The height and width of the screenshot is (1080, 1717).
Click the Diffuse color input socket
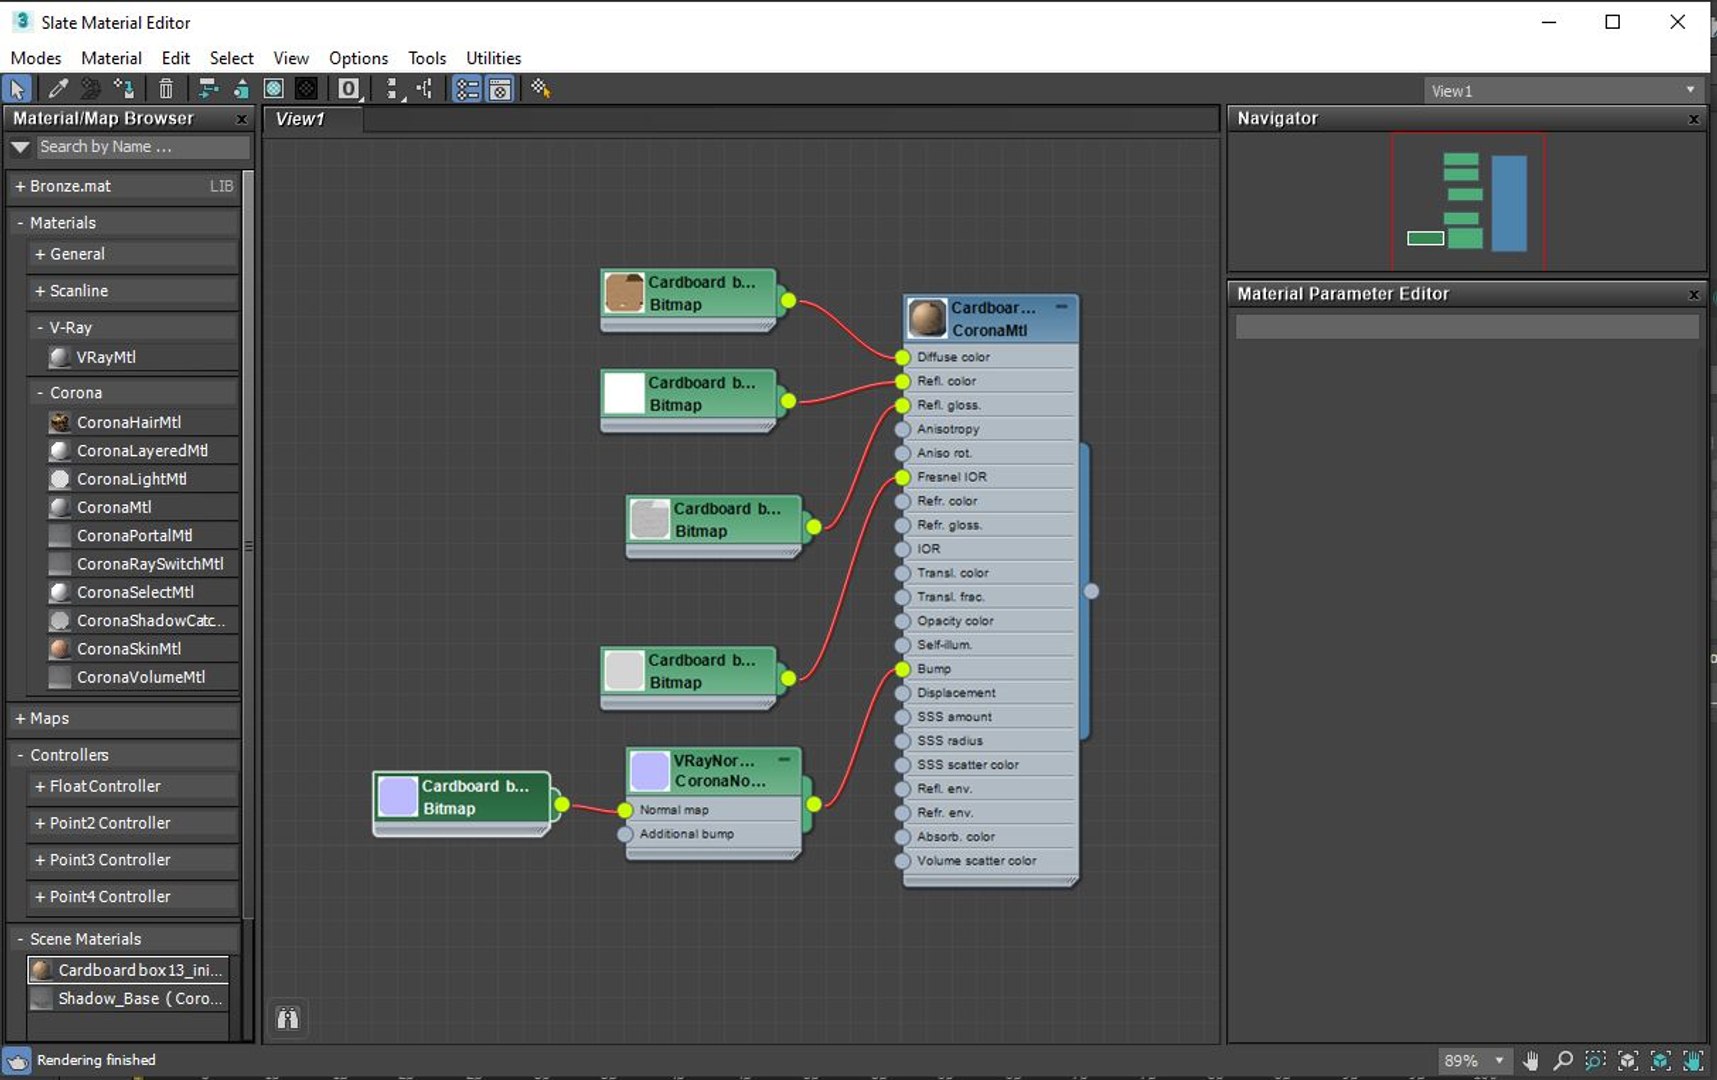(903, 357)
